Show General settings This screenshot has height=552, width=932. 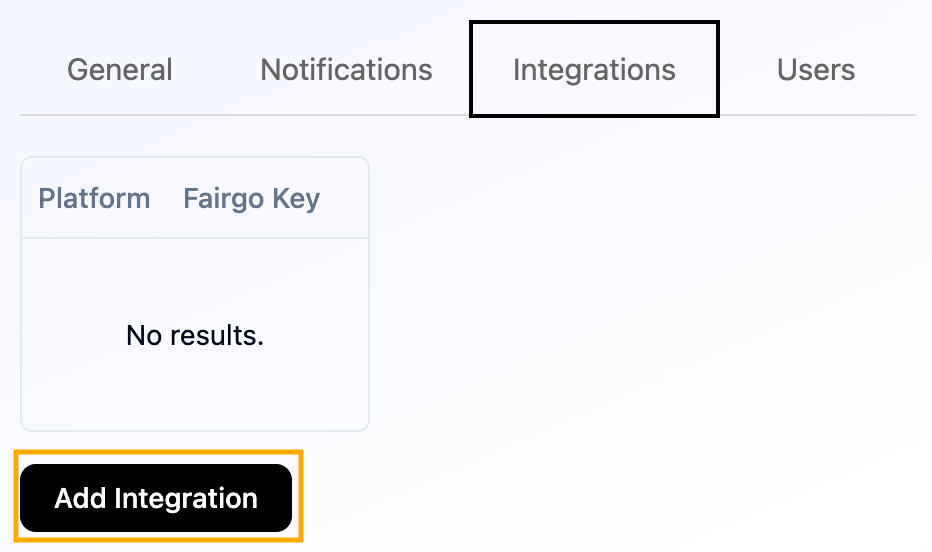click(120, 70)
